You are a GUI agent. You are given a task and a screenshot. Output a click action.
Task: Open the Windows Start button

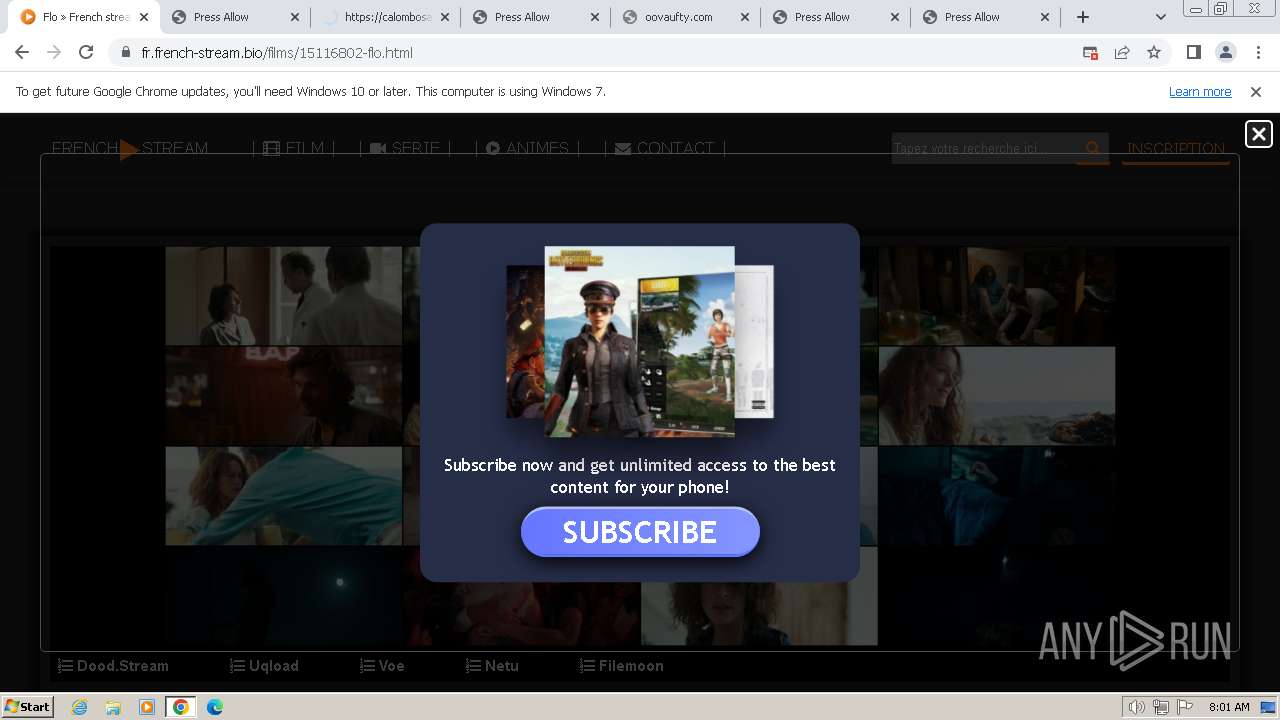(x=27, y=706)
